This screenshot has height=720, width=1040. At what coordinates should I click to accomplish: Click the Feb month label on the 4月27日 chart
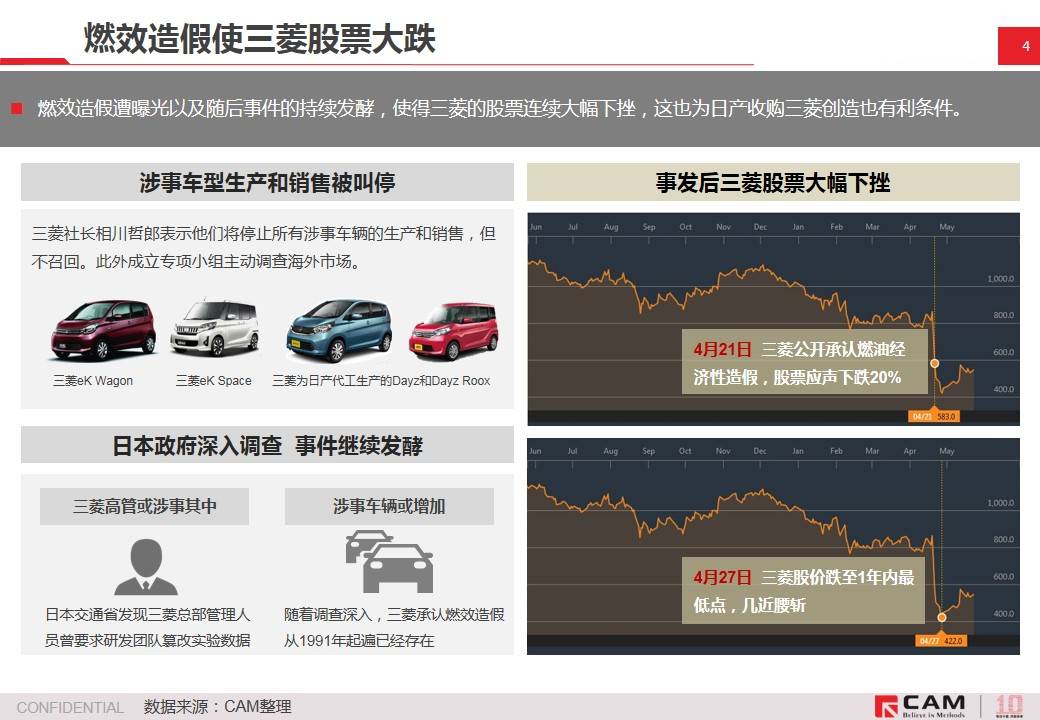coord(836,451)
